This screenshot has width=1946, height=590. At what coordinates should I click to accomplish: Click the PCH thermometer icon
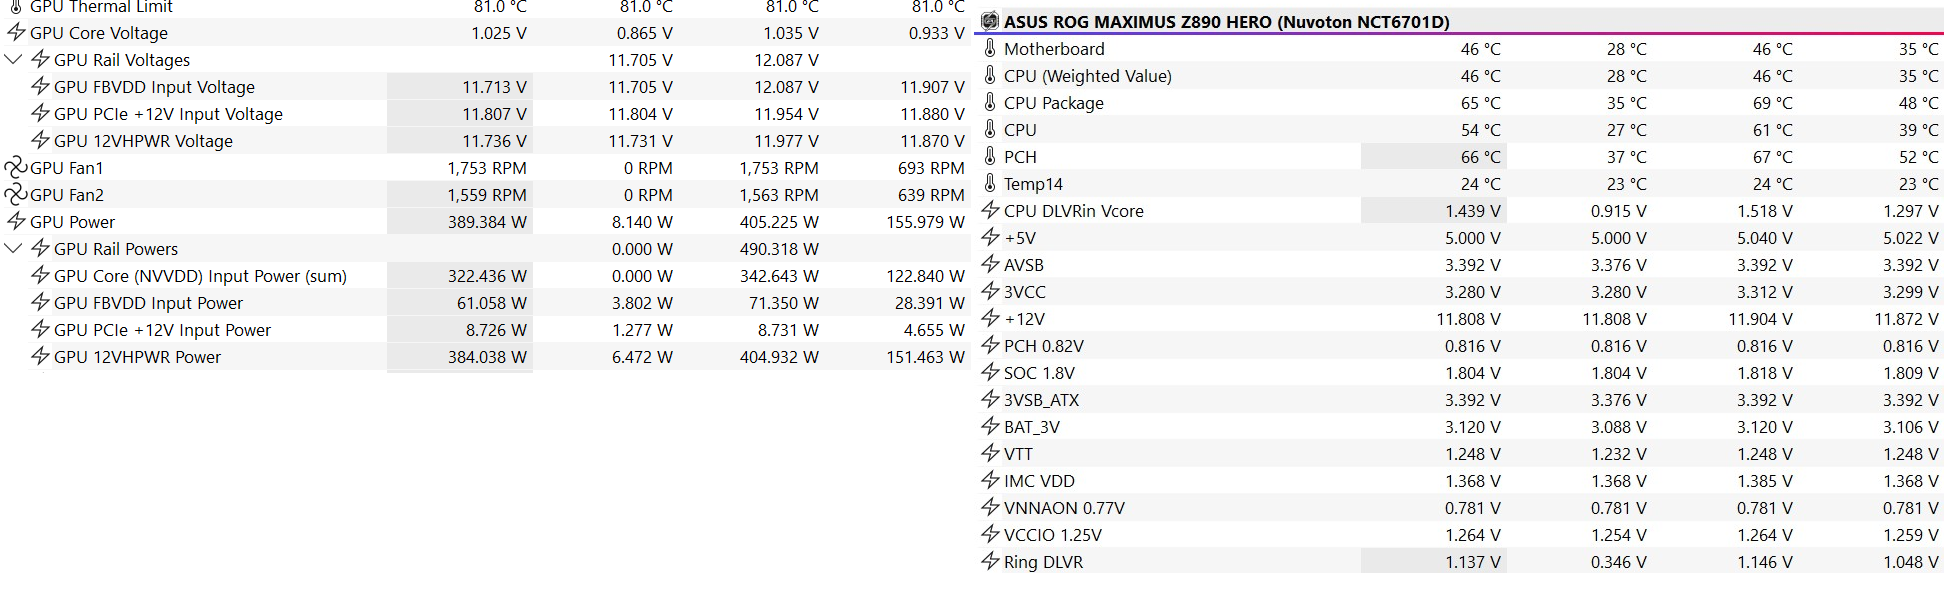[990, 156]
